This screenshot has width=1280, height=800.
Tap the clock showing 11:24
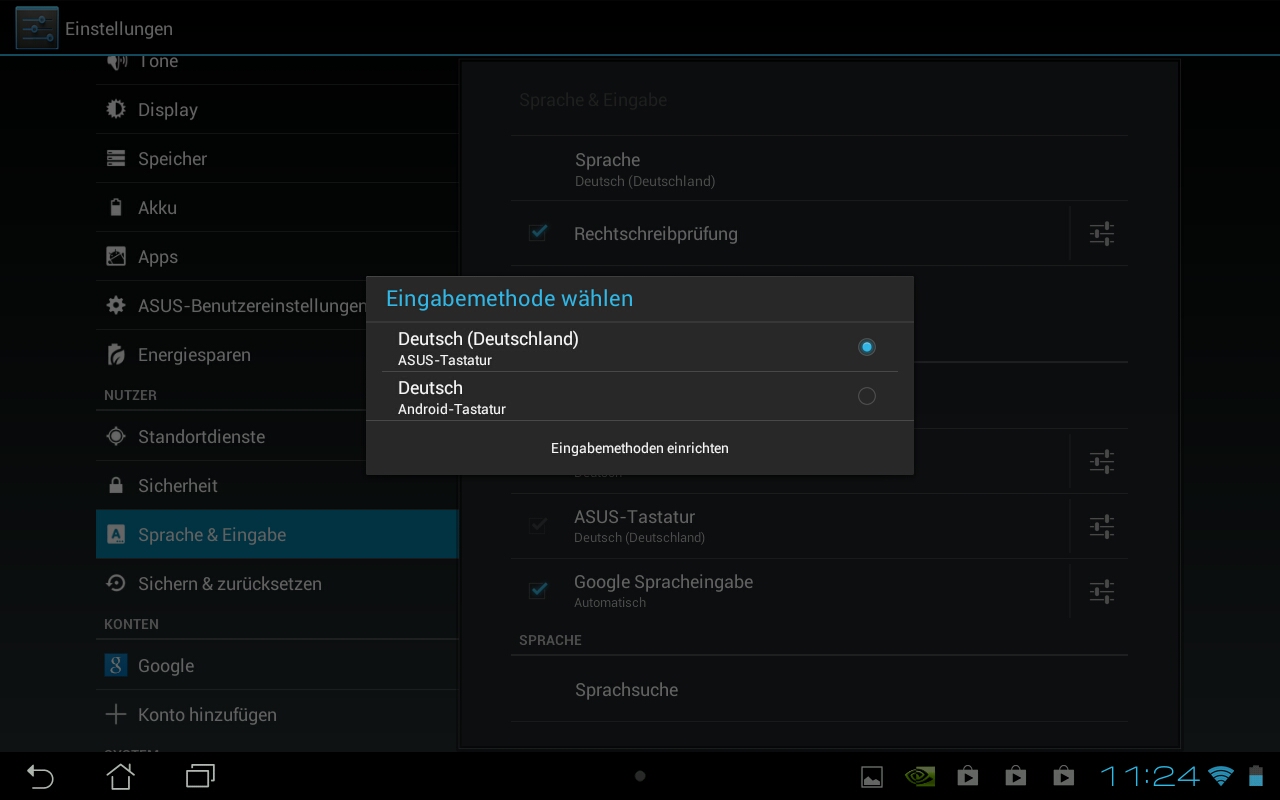(1150, 776)
